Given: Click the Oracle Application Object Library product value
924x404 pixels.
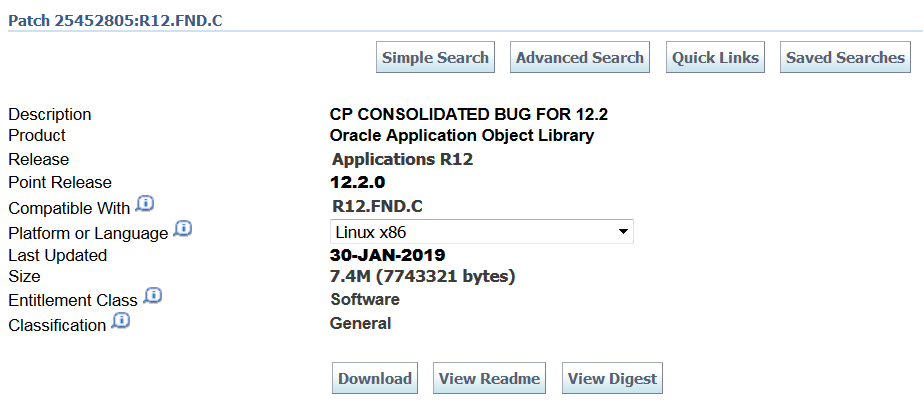Looking at the screenshot, I should pos(462,135).
